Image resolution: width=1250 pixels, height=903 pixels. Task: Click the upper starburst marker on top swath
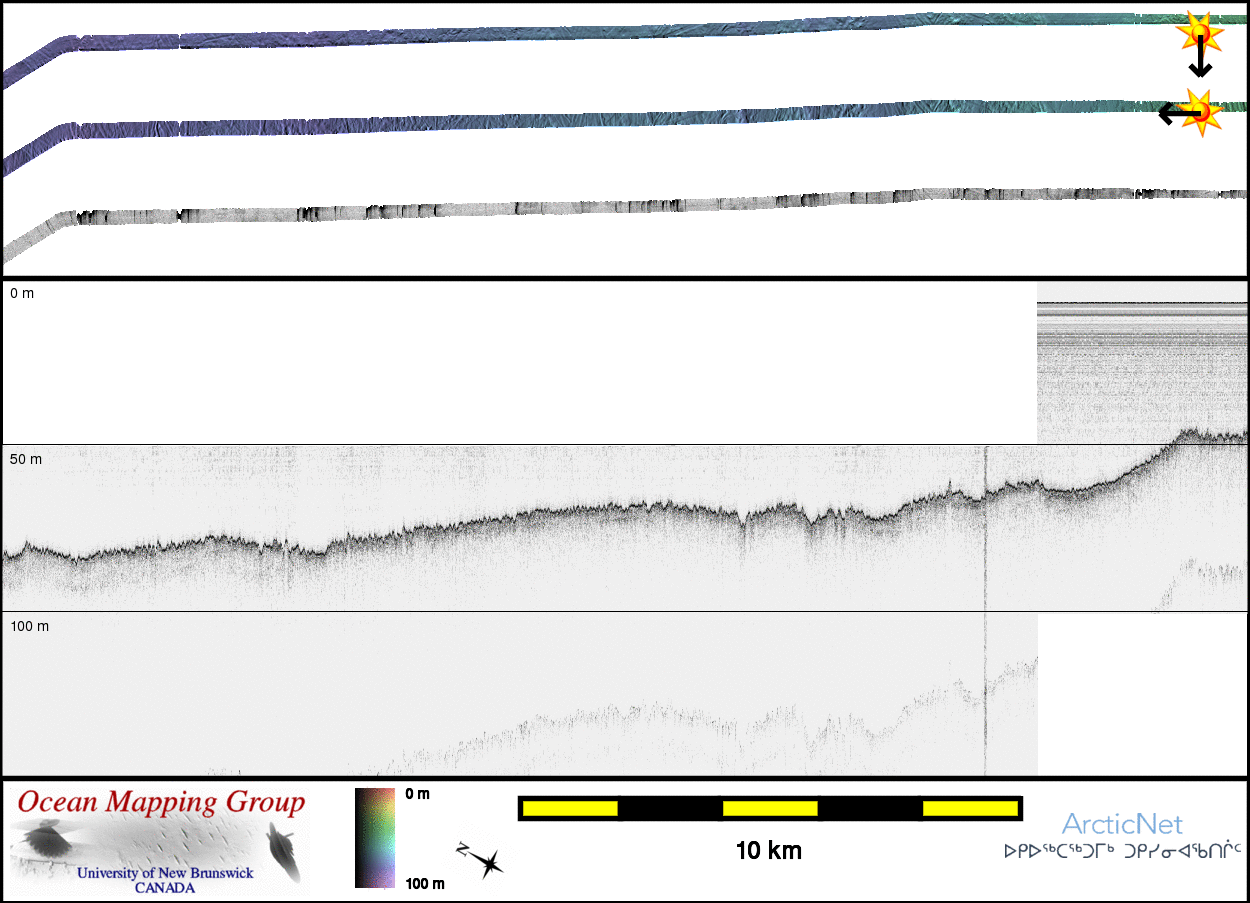pyautogui.click(x=1198, y=34)
